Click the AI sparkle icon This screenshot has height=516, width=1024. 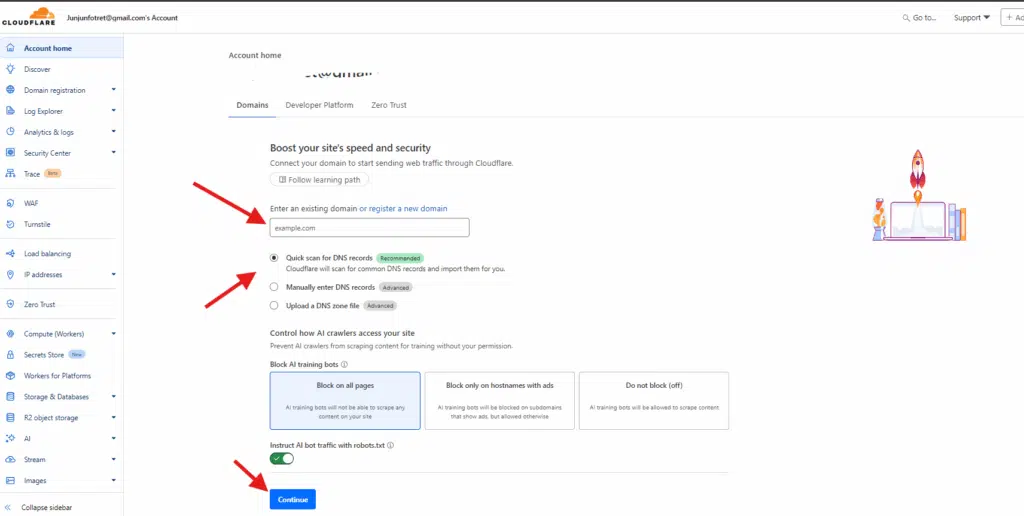click(10, 438)
